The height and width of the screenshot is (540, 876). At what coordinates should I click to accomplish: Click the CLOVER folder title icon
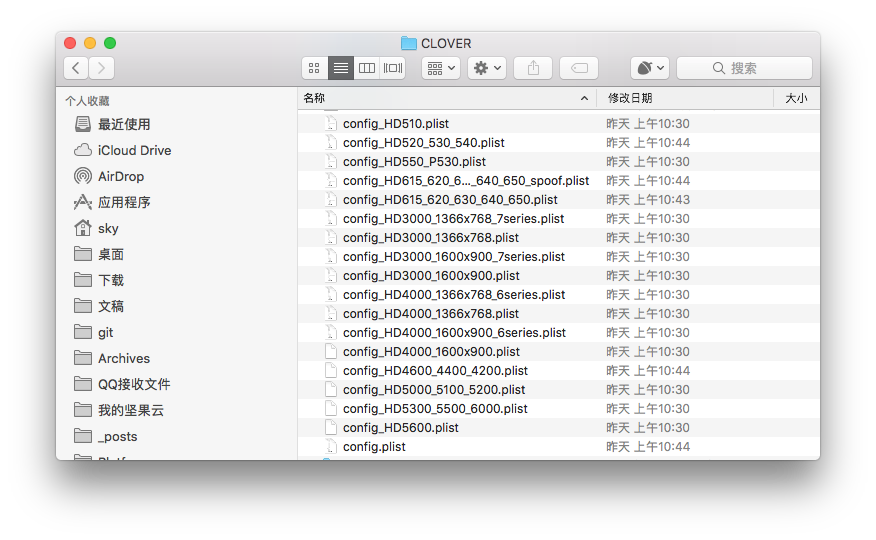point(409,44)
